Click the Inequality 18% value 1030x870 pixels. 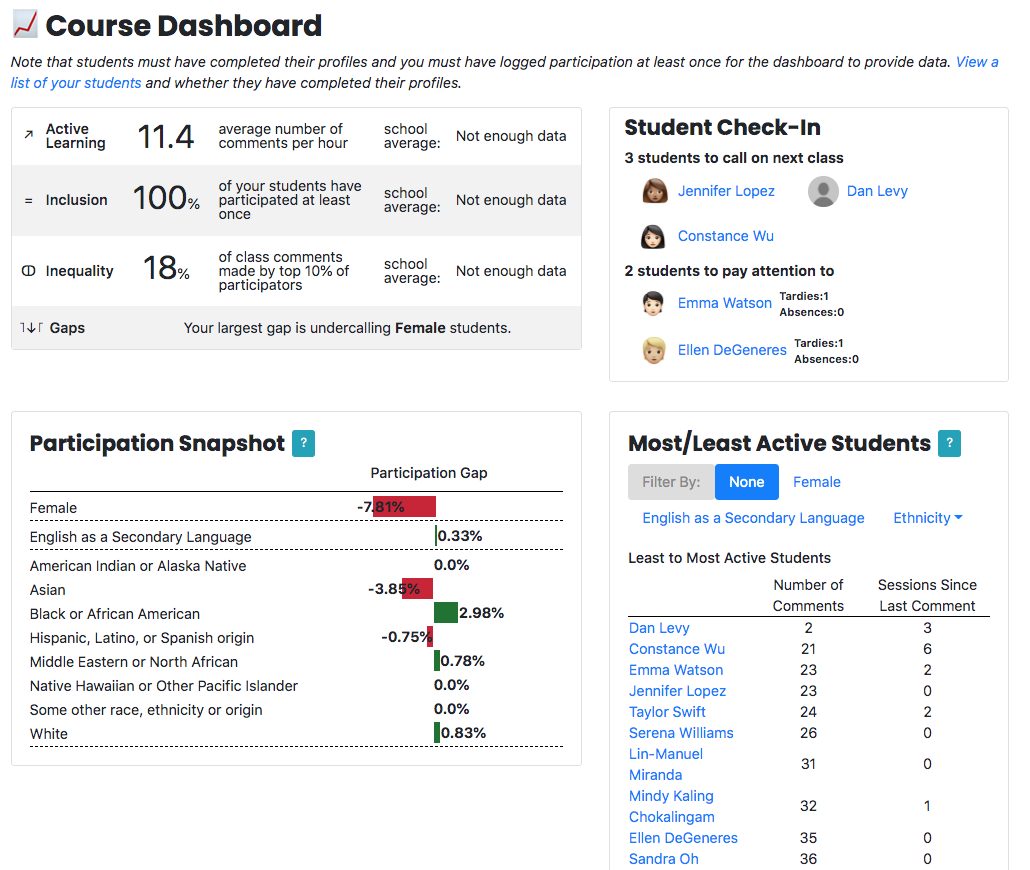click(x=166, y=268)
